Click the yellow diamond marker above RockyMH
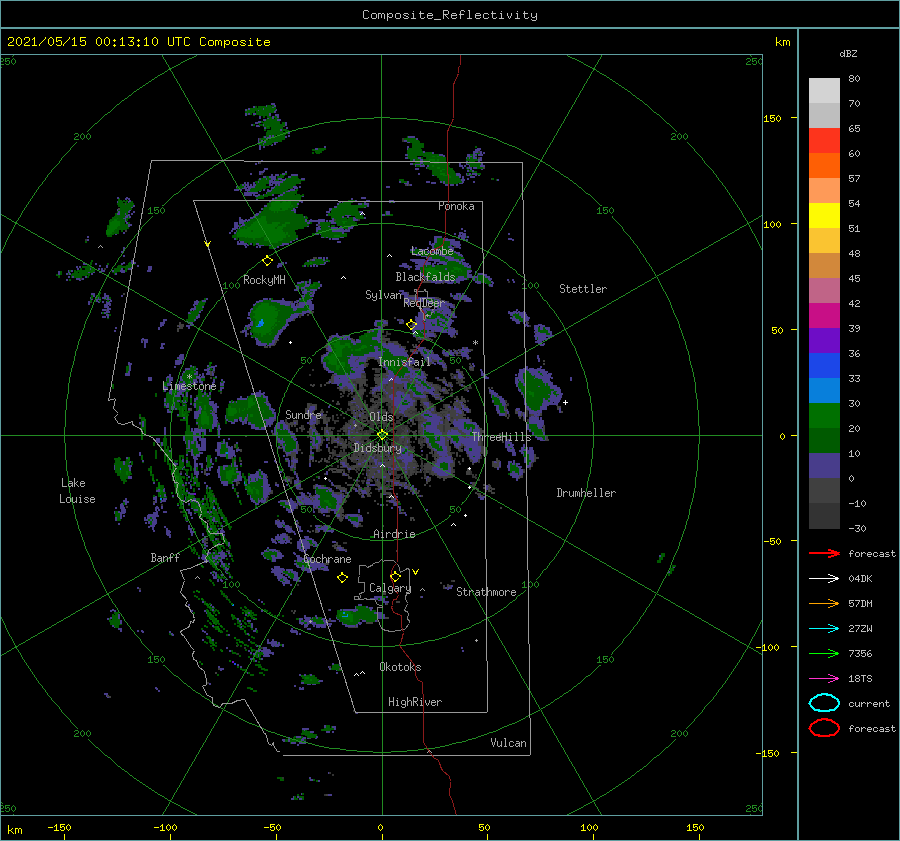 [267, 261]
